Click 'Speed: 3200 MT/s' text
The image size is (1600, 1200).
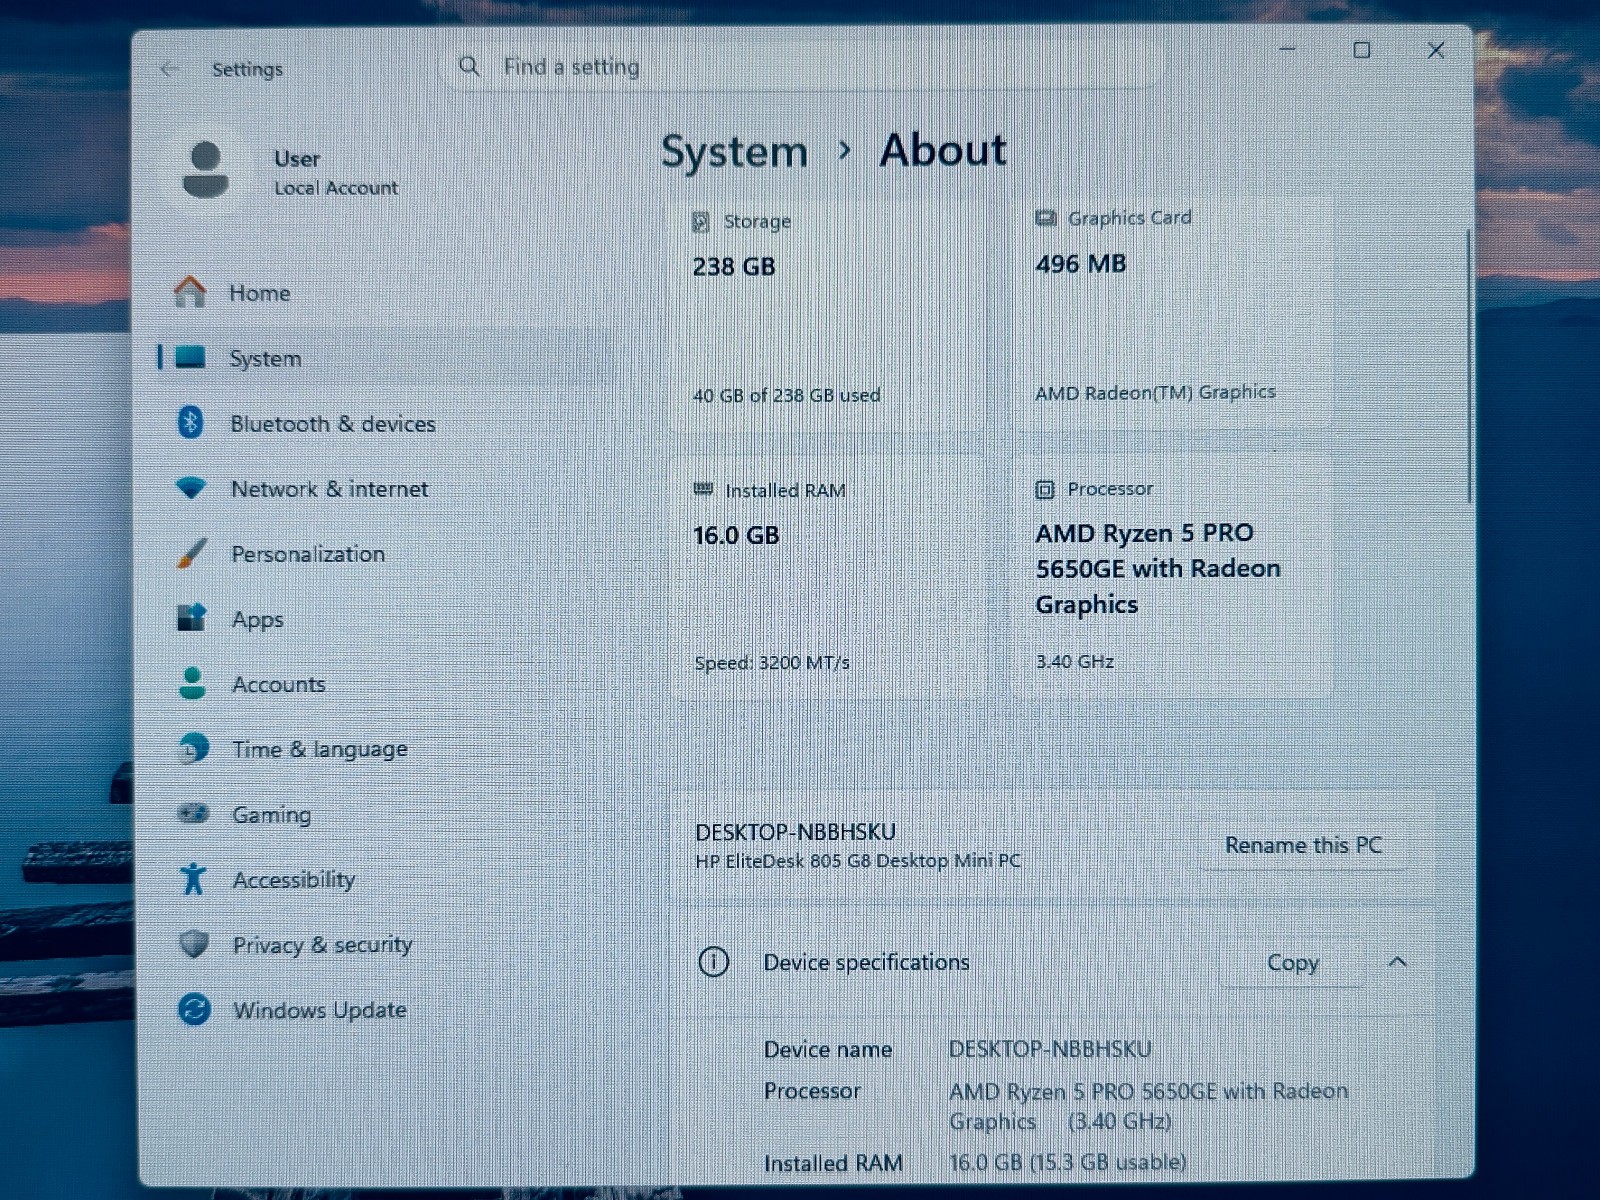(772, 662)
